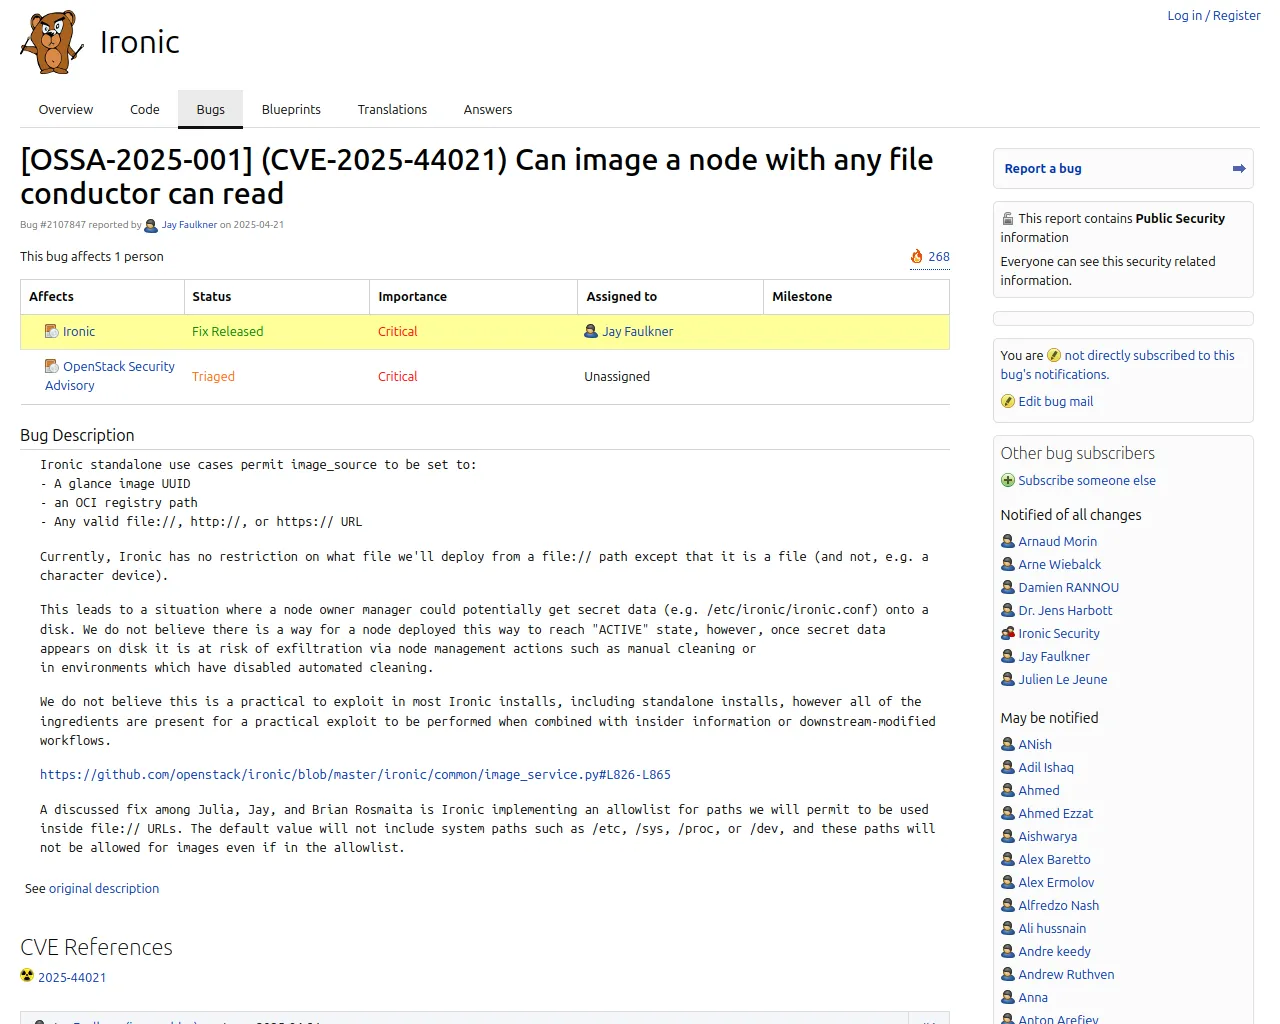Click the radiation CVE icon beside 2025-44021
1280x1024 pixels.
[x=27, y=976]
